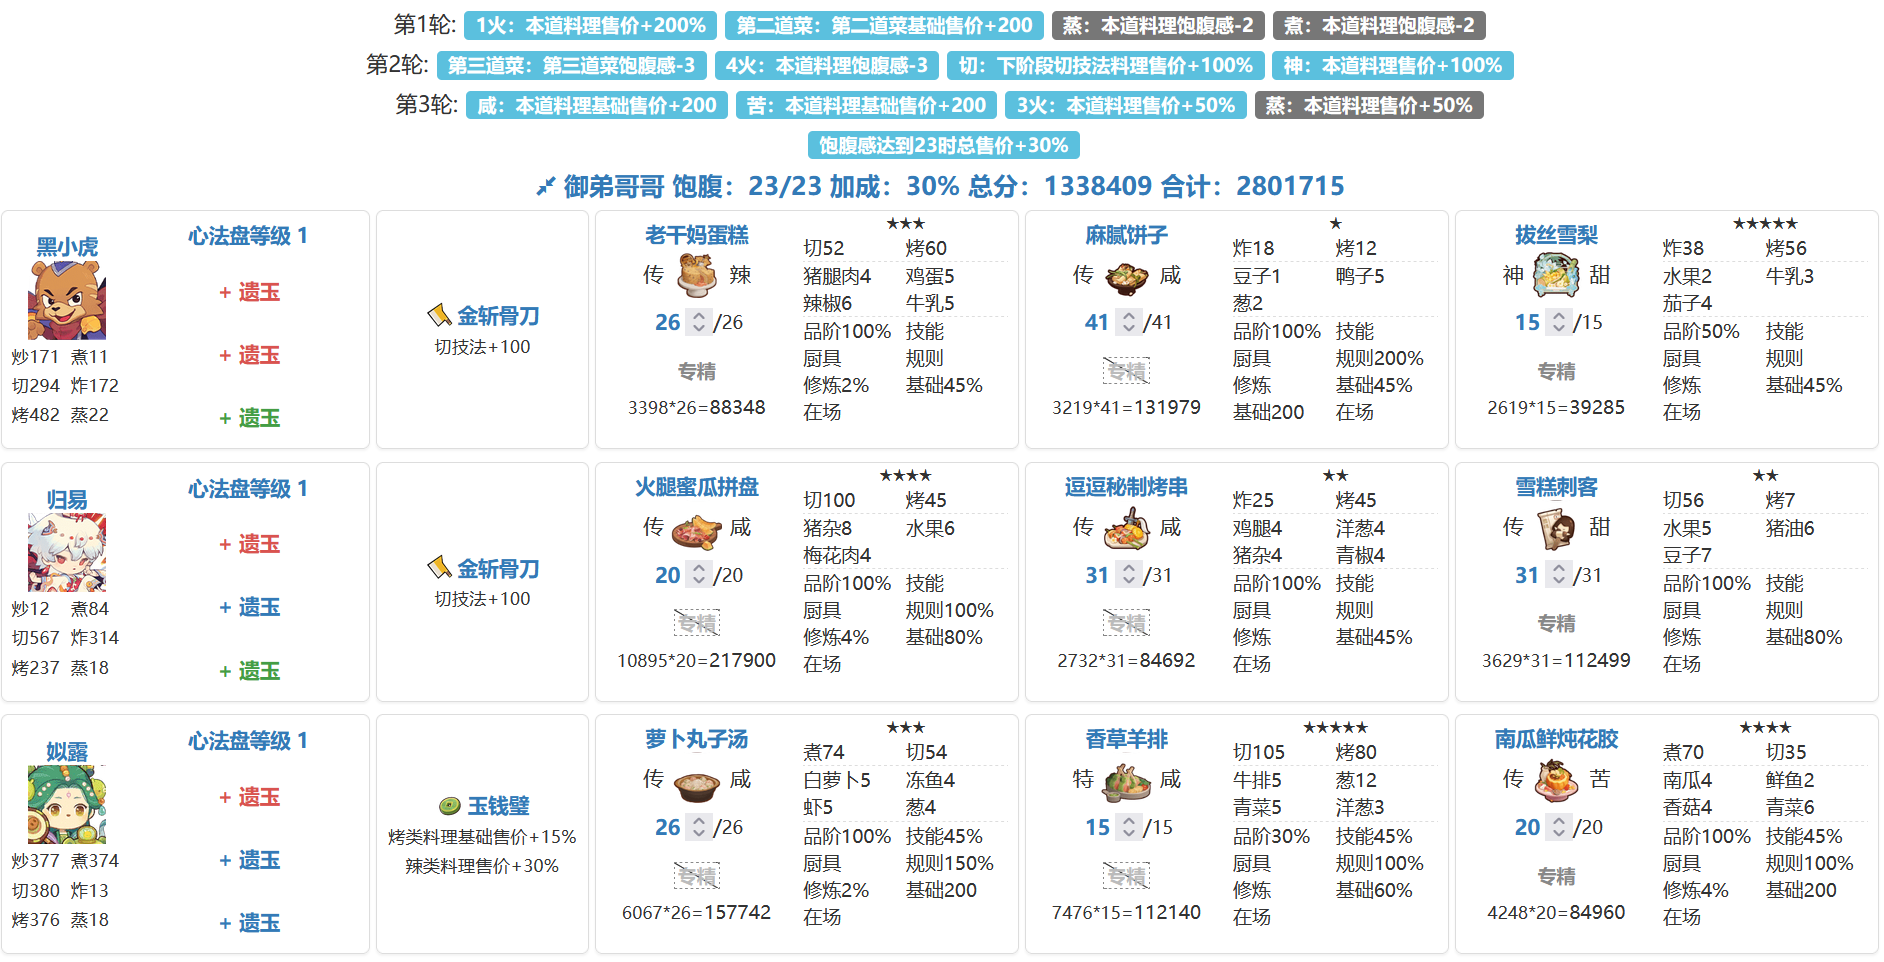Click the 归易 chef avatar
The height and width of the screenshot is (962, 1884).
[67, 553]
